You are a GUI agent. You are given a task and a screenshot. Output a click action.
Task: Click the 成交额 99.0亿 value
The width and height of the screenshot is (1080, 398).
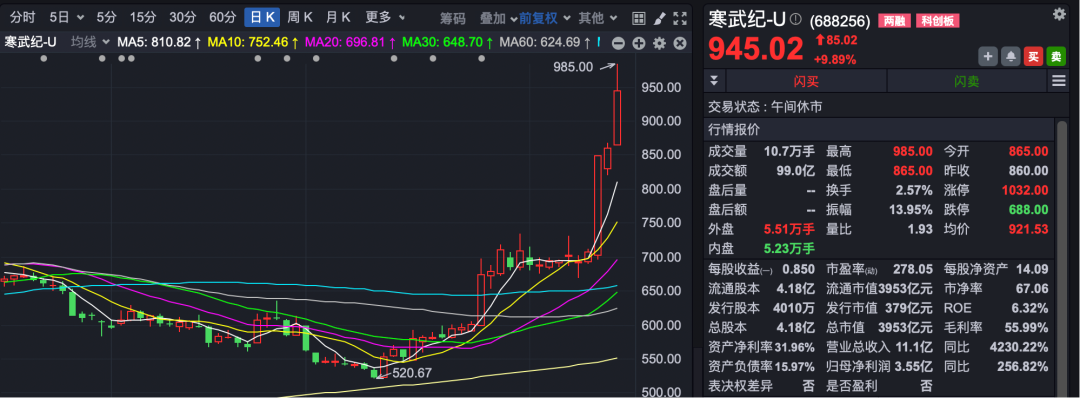pos(795,171)
